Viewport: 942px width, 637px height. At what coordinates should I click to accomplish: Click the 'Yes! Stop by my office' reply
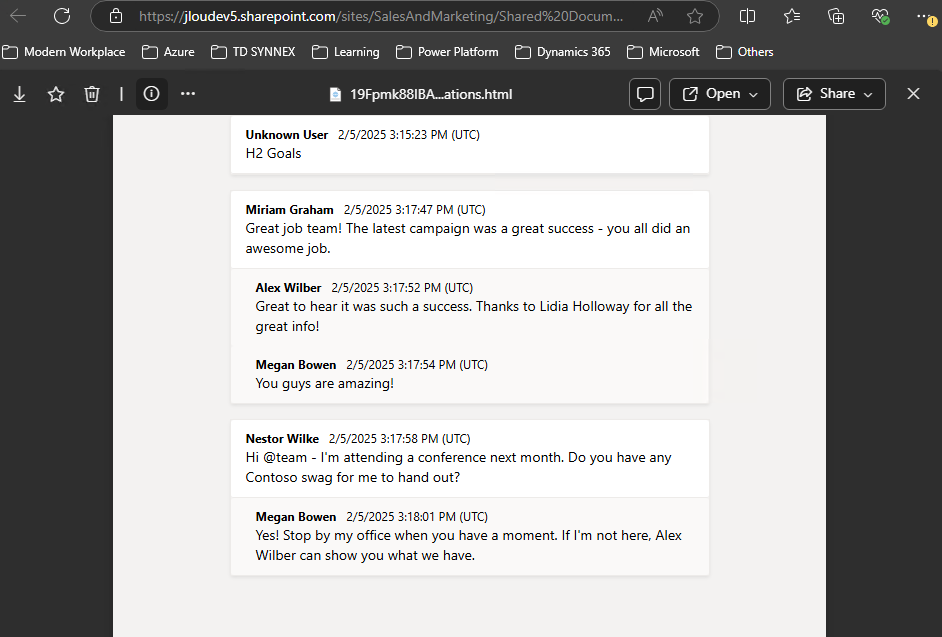pyautogui.click(x=469, y=545)
